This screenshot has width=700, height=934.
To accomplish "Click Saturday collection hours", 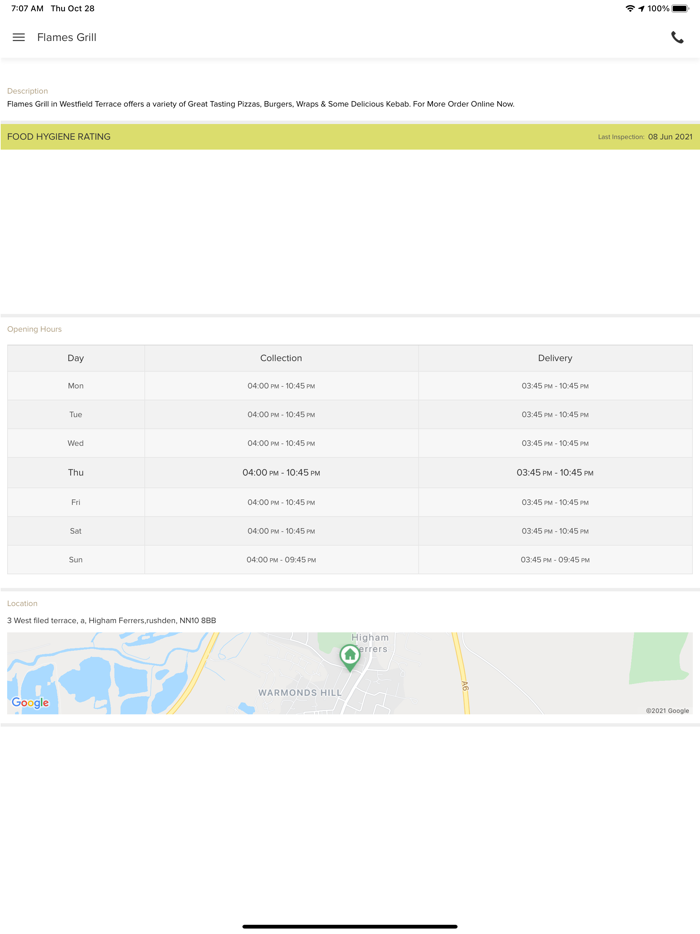I will click(281, 531).
